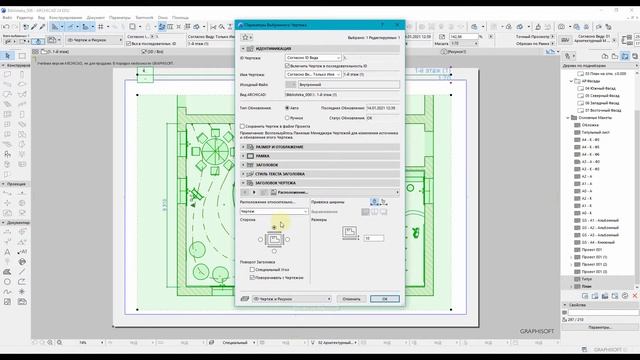Select the Text tool with letter A

click(7, 252)
